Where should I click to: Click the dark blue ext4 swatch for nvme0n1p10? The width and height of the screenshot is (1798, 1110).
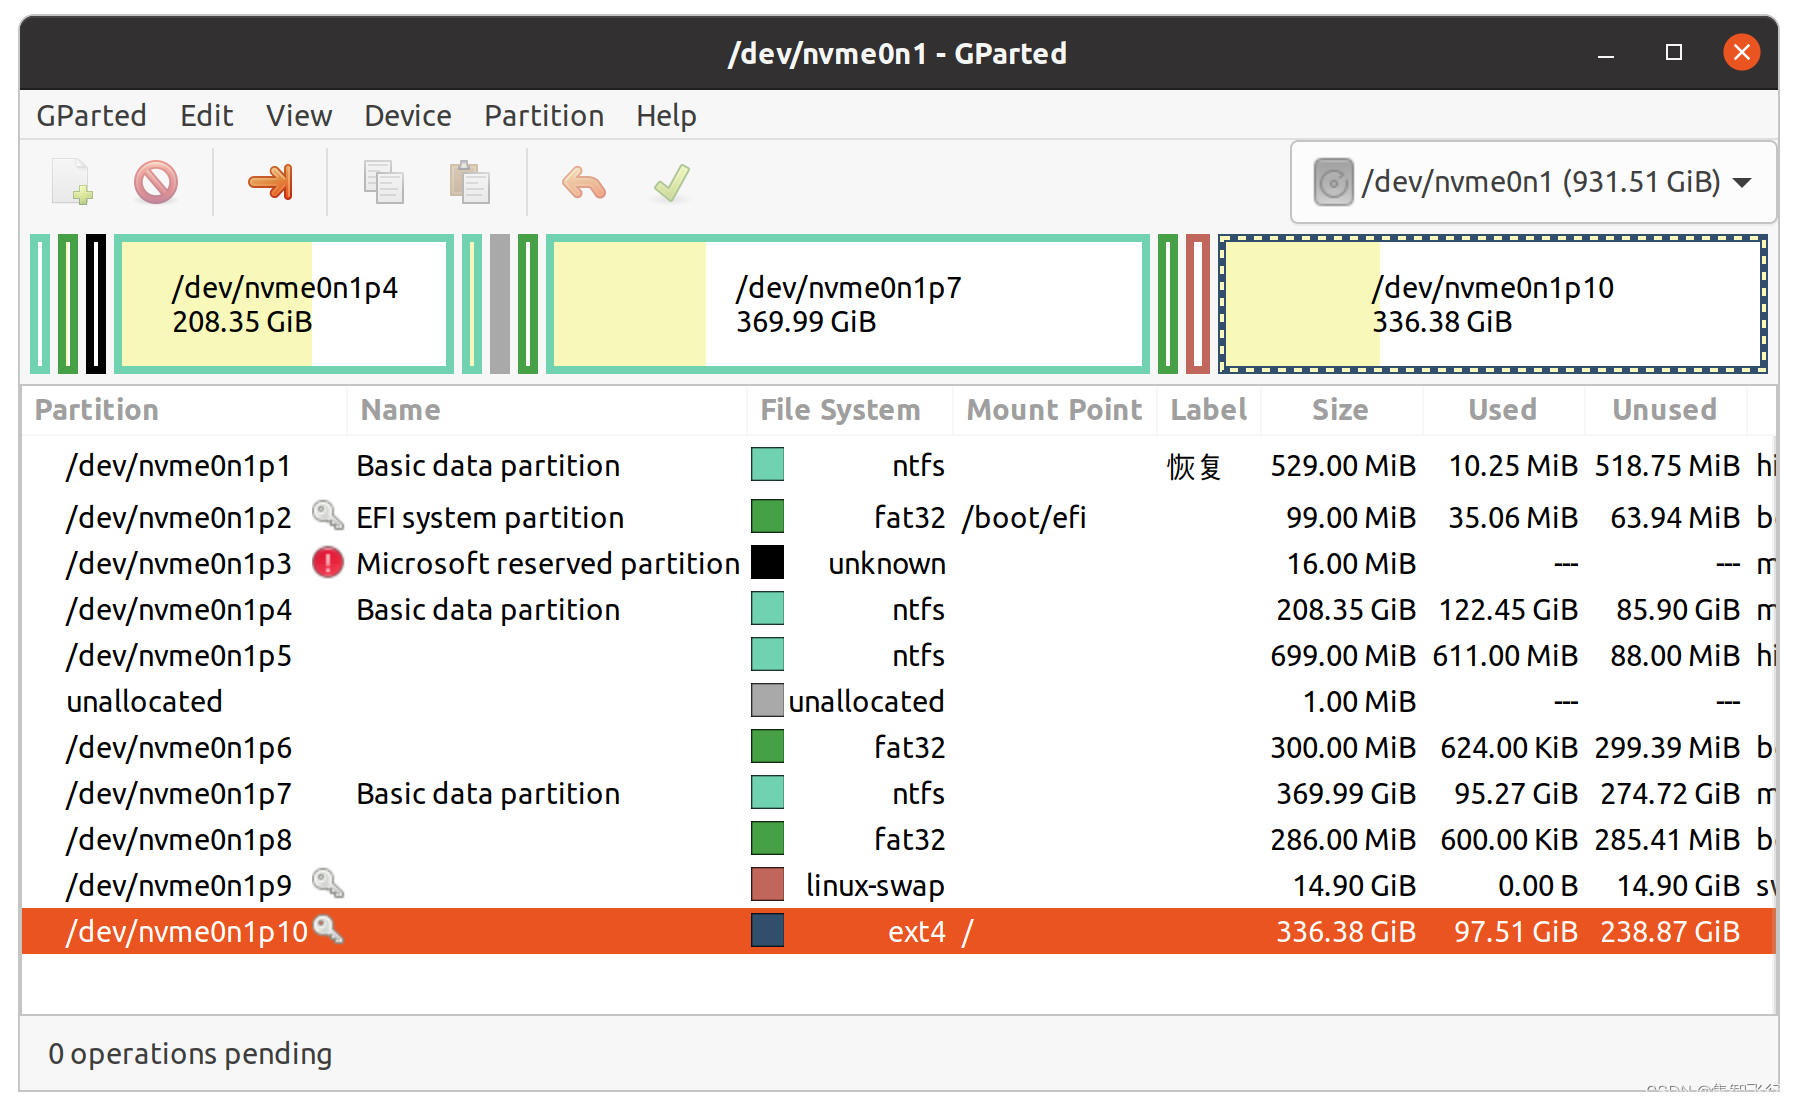(x=767, y=930)
